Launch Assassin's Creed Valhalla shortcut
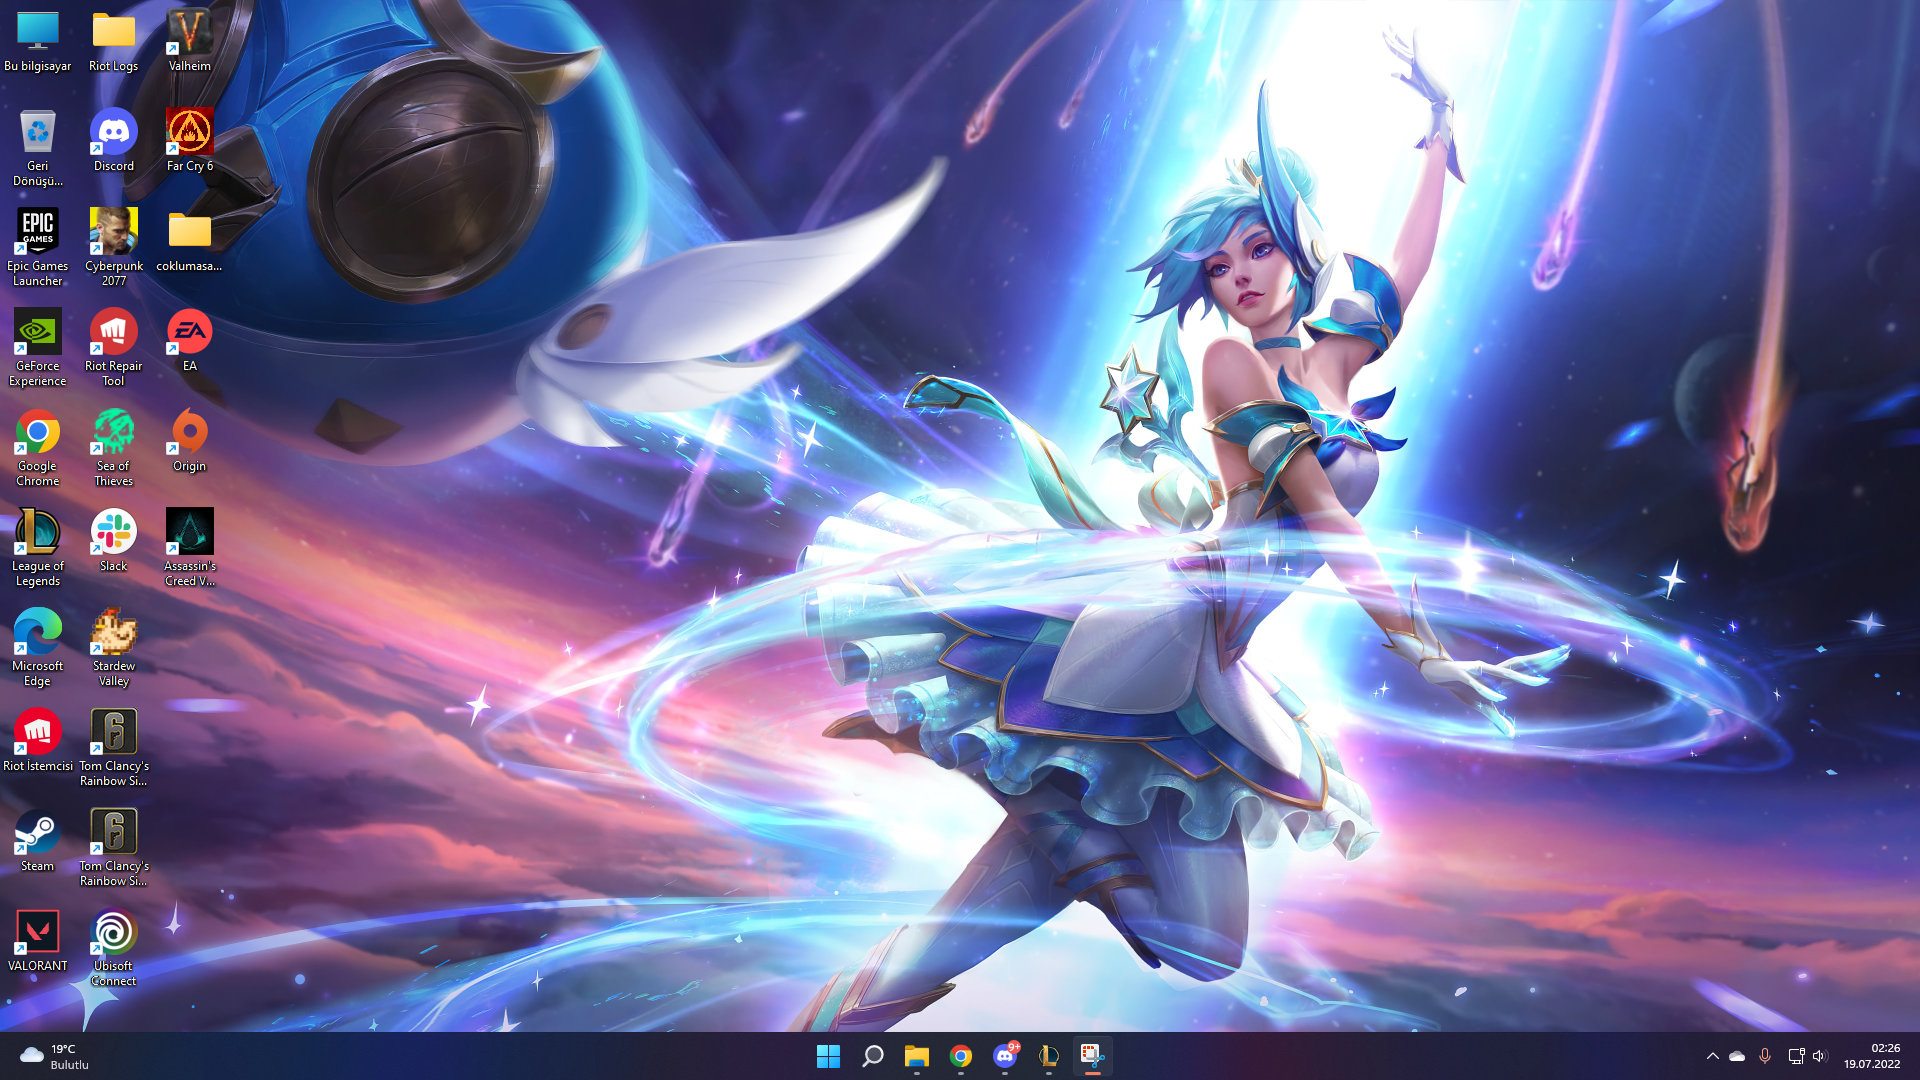 (x=190, y=548)
